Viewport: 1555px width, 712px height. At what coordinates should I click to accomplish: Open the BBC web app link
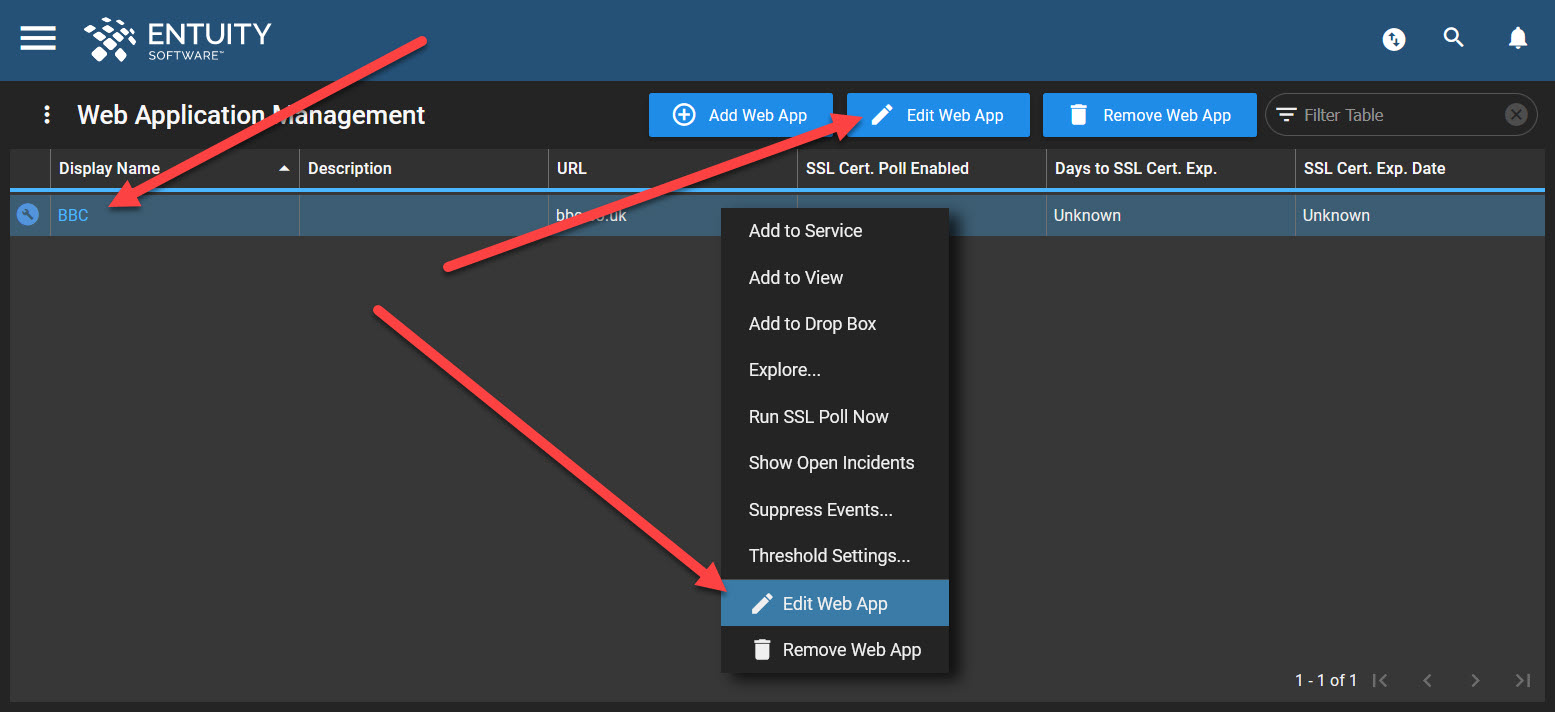click(72, 214)
